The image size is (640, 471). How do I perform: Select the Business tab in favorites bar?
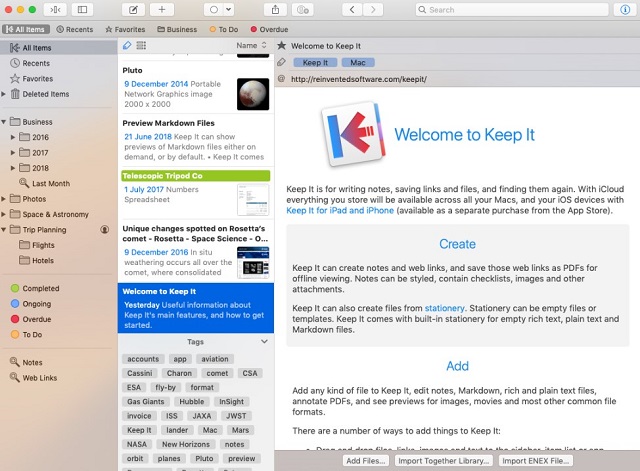tap(177, 29)
